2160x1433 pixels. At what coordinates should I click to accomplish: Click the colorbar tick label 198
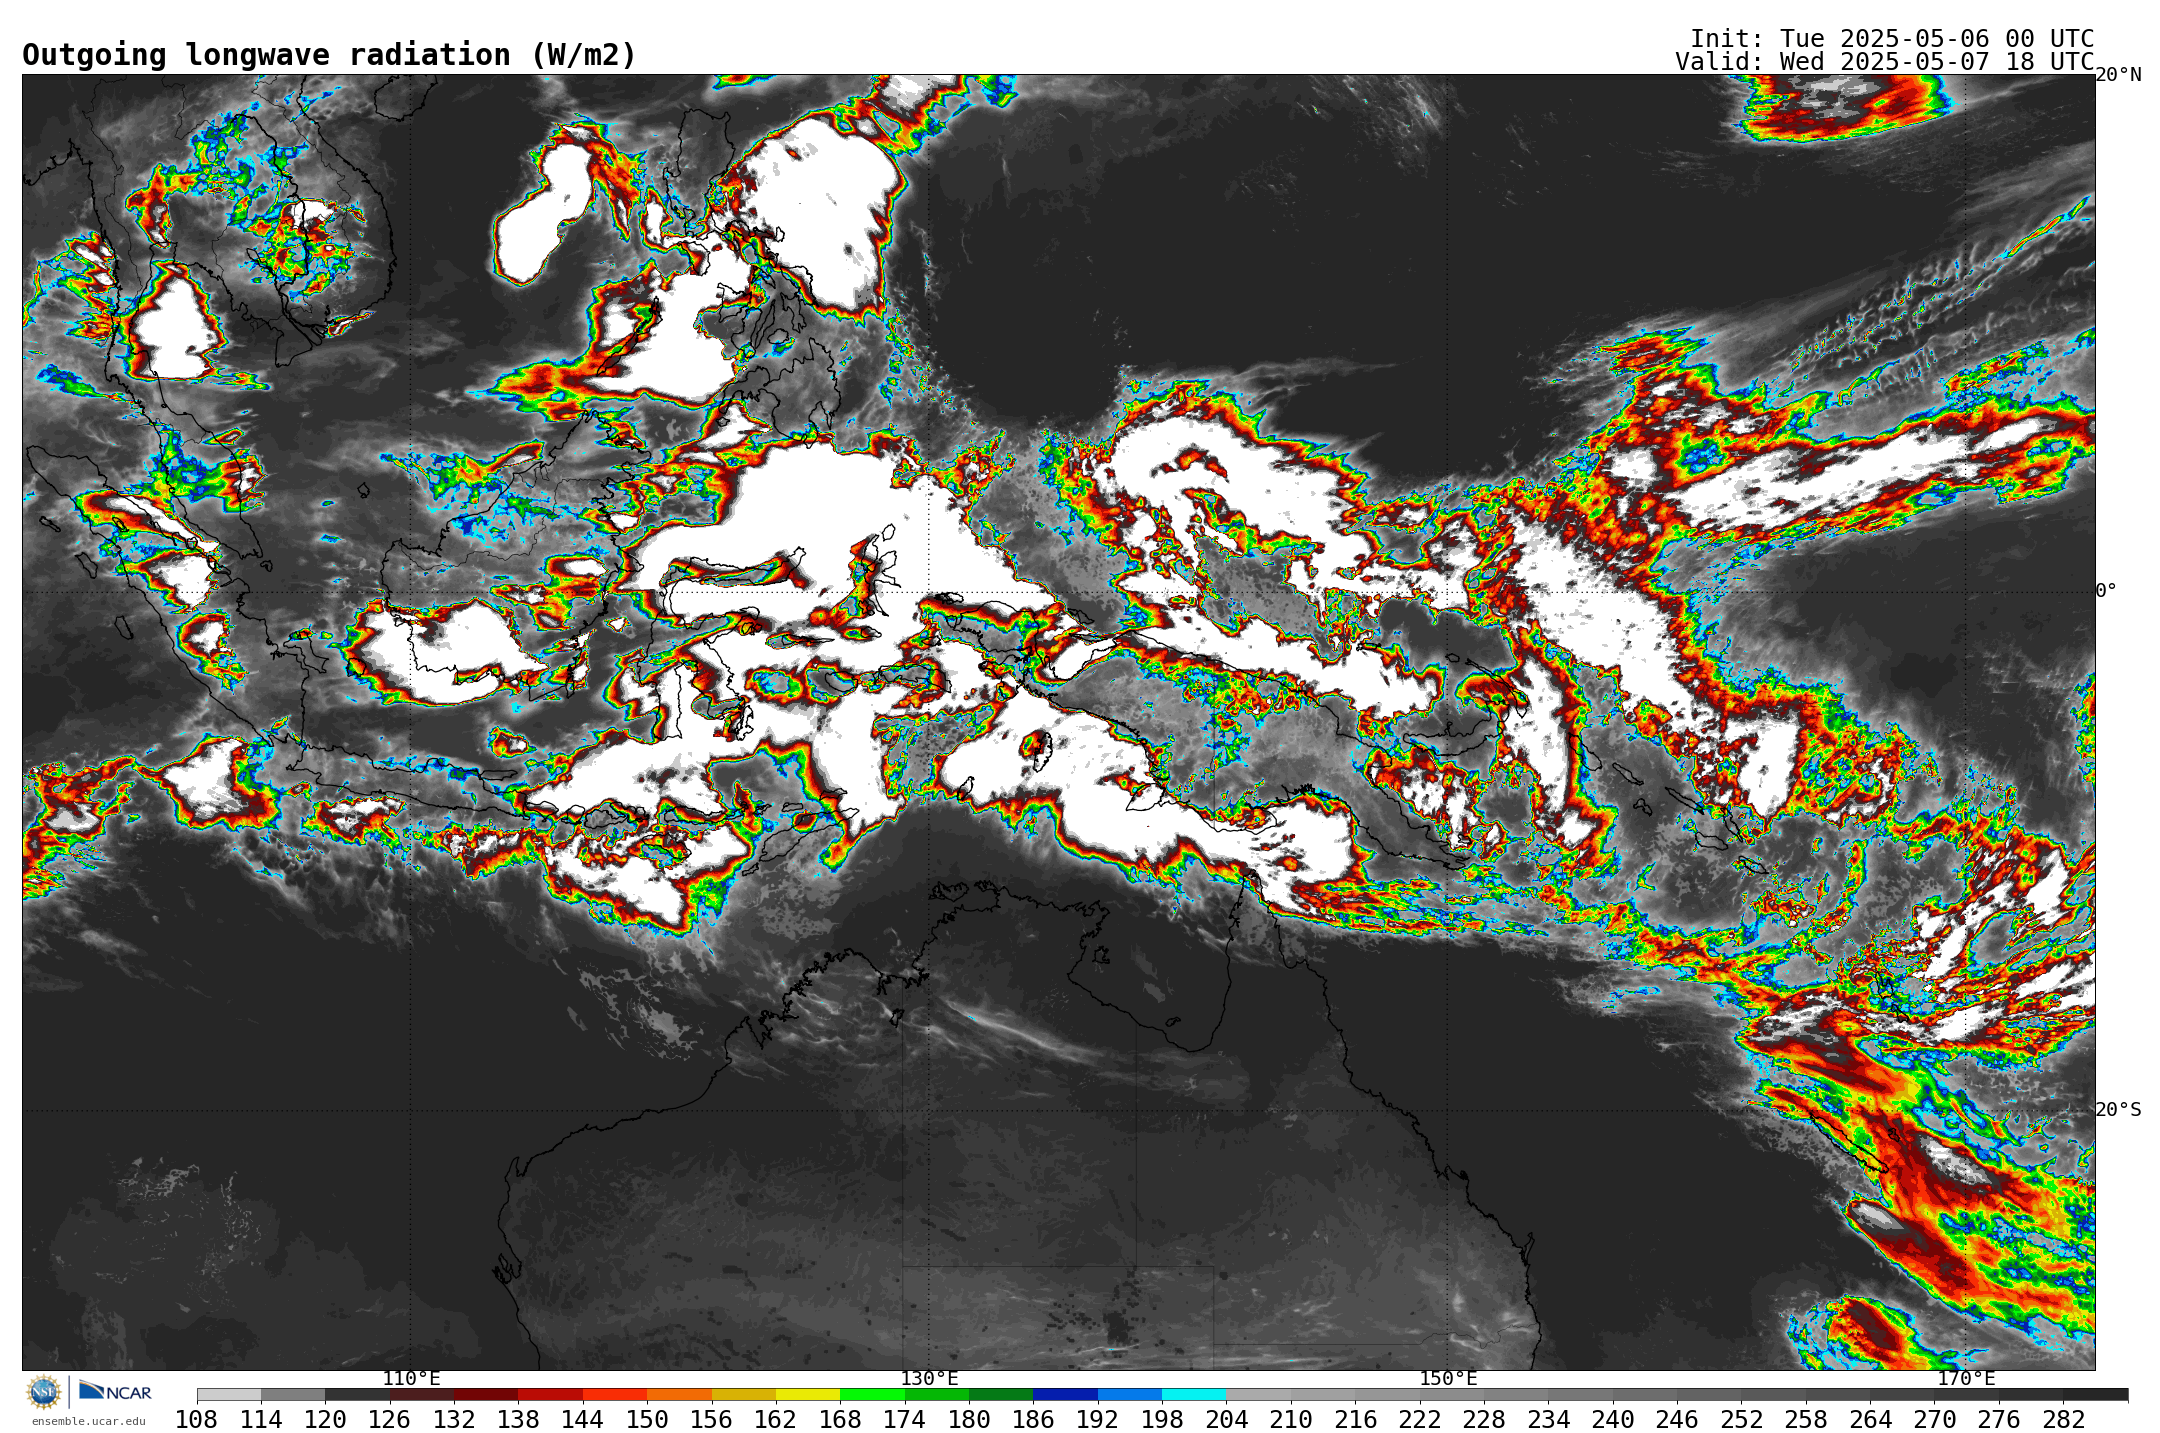[x=1162, y=1420]
